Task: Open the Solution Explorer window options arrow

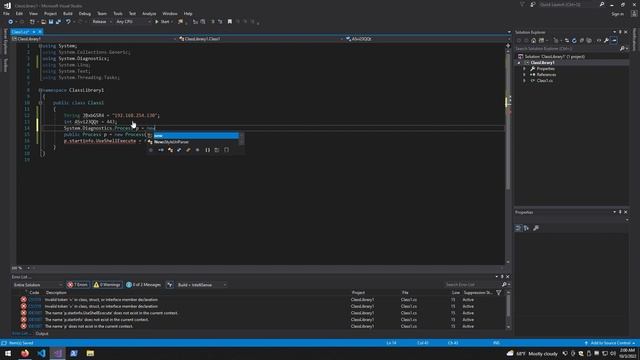Action: pos(614,32)
